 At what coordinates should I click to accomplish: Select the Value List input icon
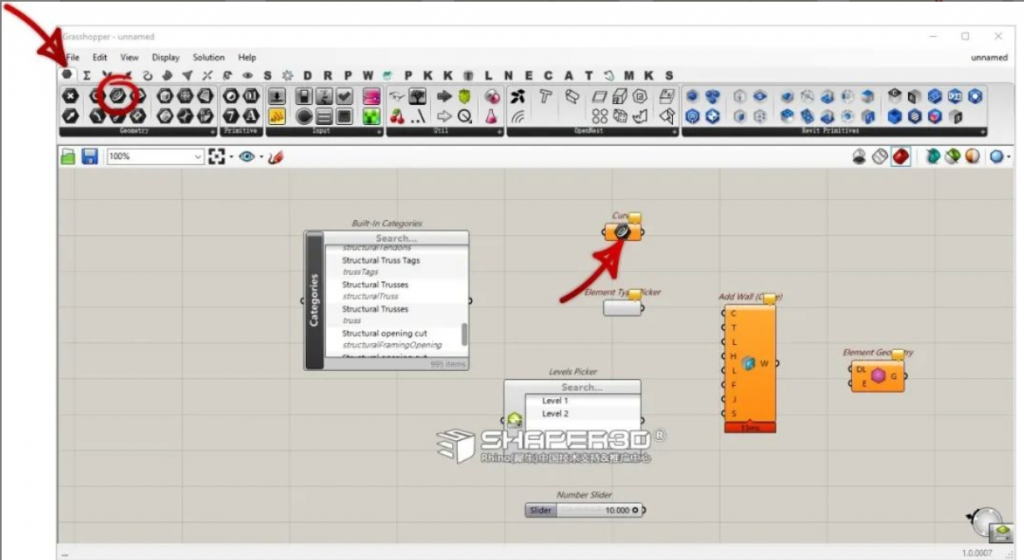pyautogui.click(x=324, y=117)
